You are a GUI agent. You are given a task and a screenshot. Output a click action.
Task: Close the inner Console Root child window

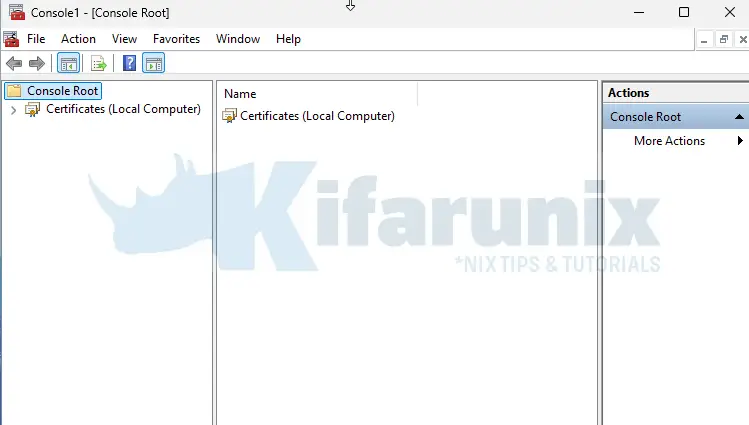tap(743, 40)
